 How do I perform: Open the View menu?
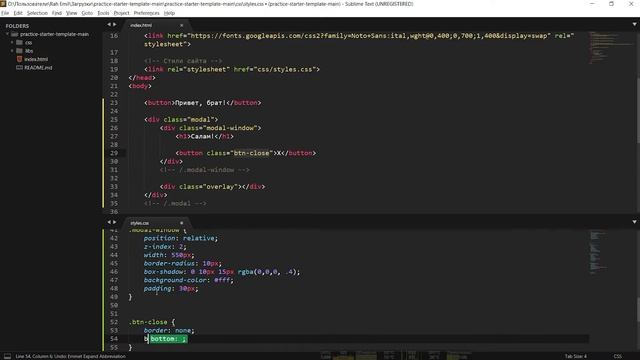[x=71, y=13]
